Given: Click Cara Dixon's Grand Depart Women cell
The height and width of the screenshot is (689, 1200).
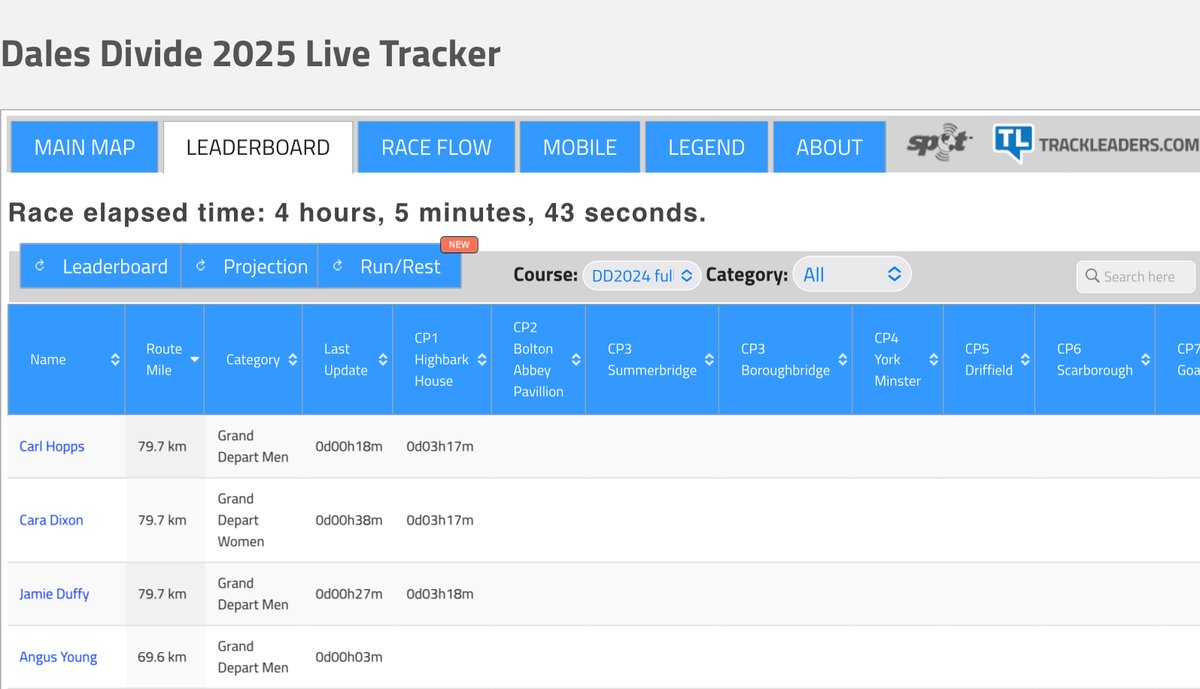Looking at the screenshot, I should point(254,520).
